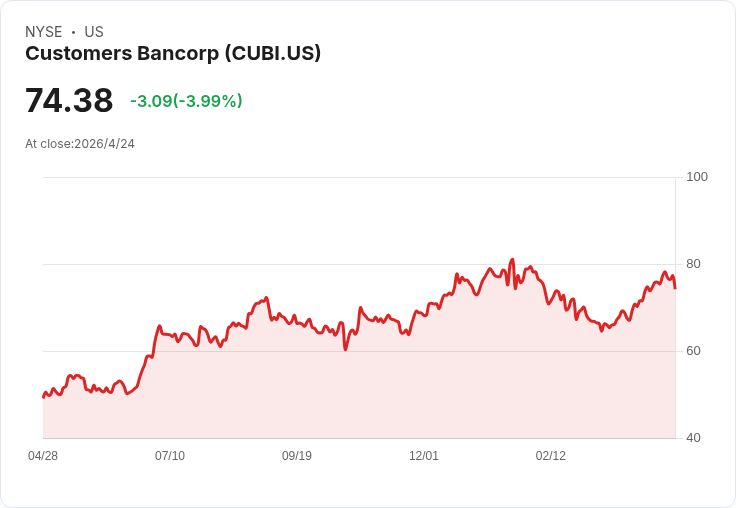
Task: Click the sharp dip touching the 60 gridline
Action: click(x=345, y=349)
